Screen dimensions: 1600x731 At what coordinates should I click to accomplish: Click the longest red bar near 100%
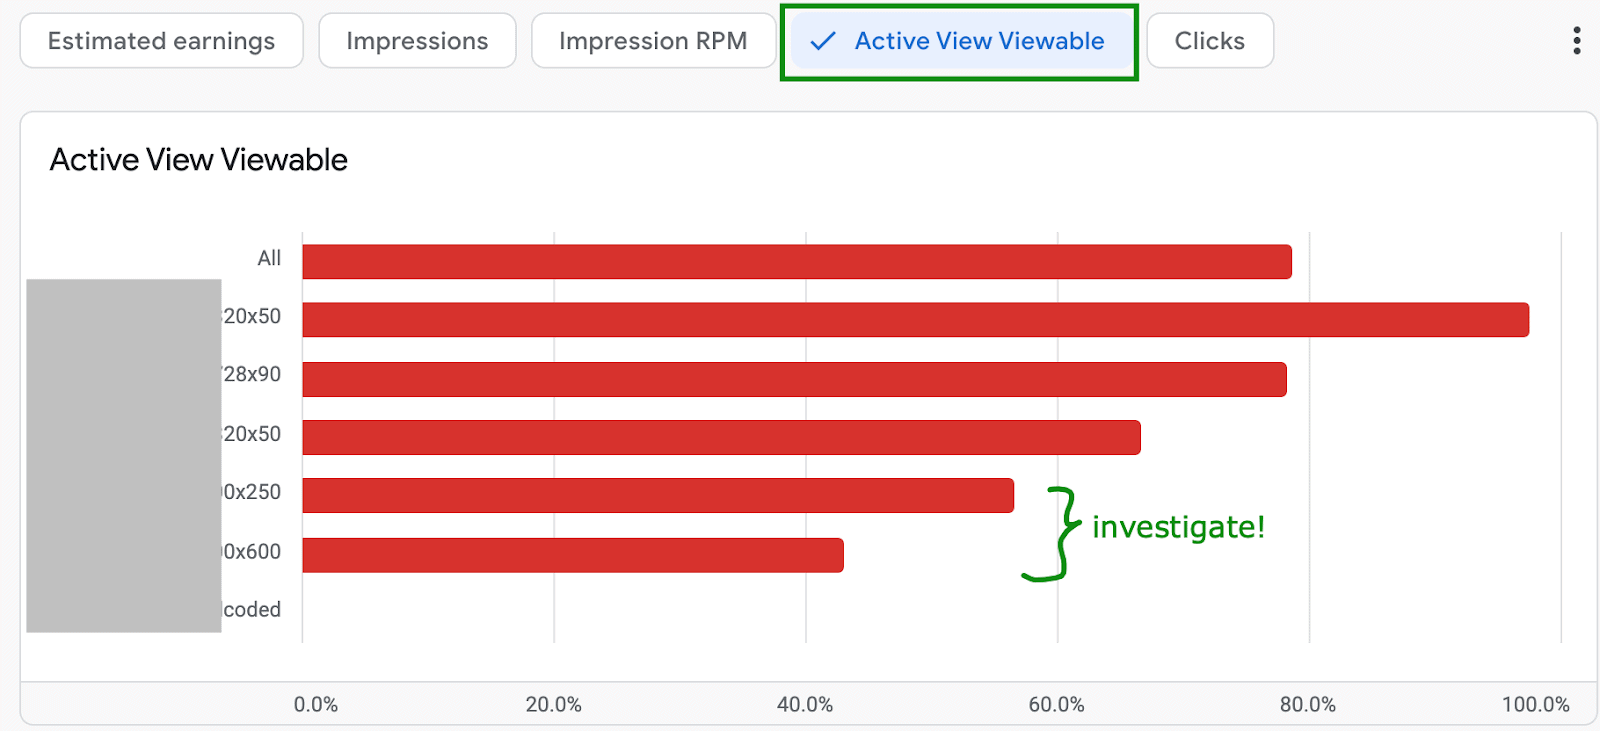[915, 320]
